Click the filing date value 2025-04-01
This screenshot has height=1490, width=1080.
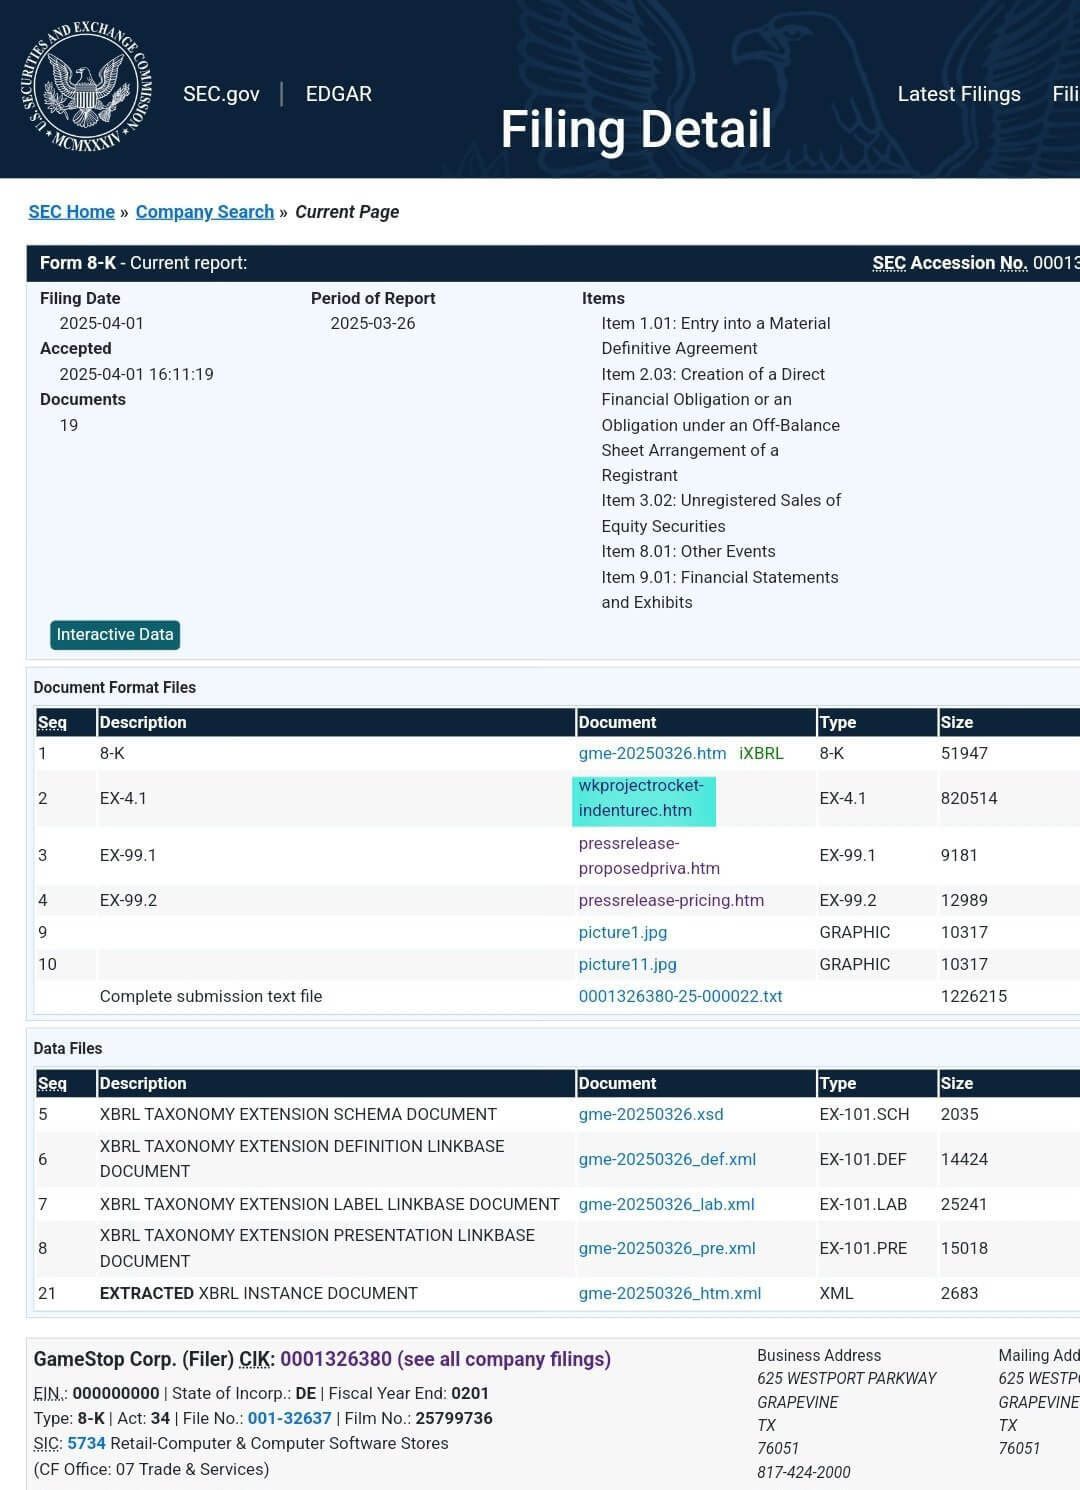tap(102, 324)
